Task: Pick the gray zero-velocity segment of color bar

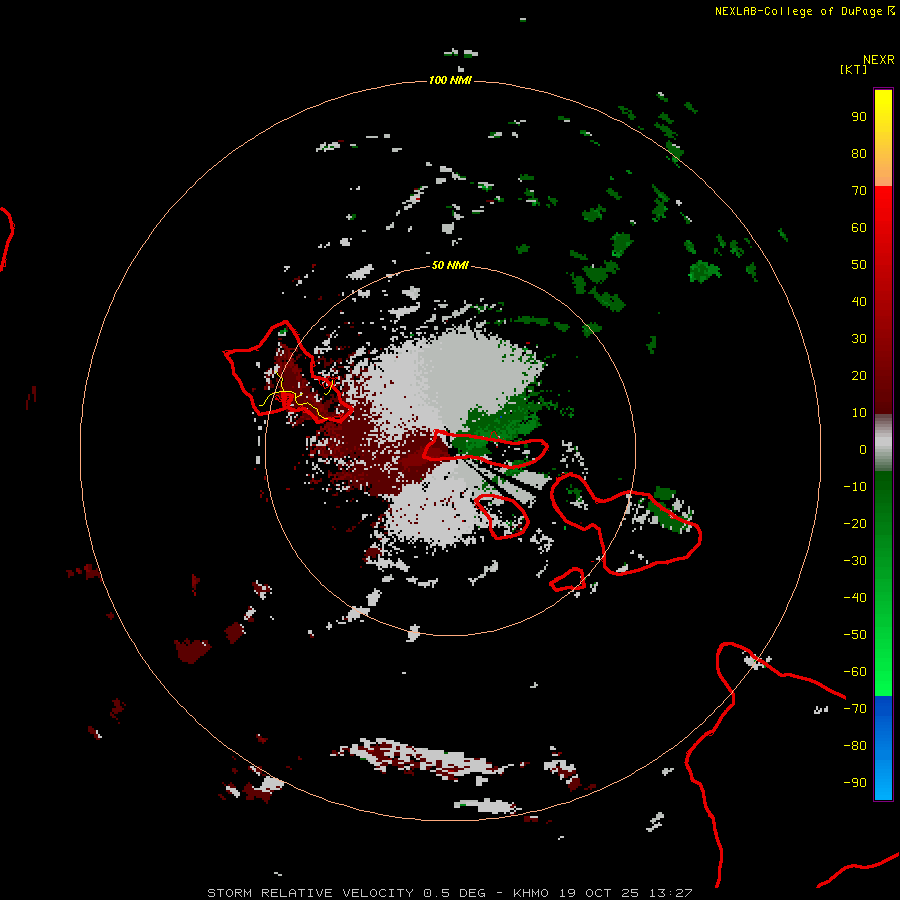Action: pyautogui.click(x=883, y=443)
